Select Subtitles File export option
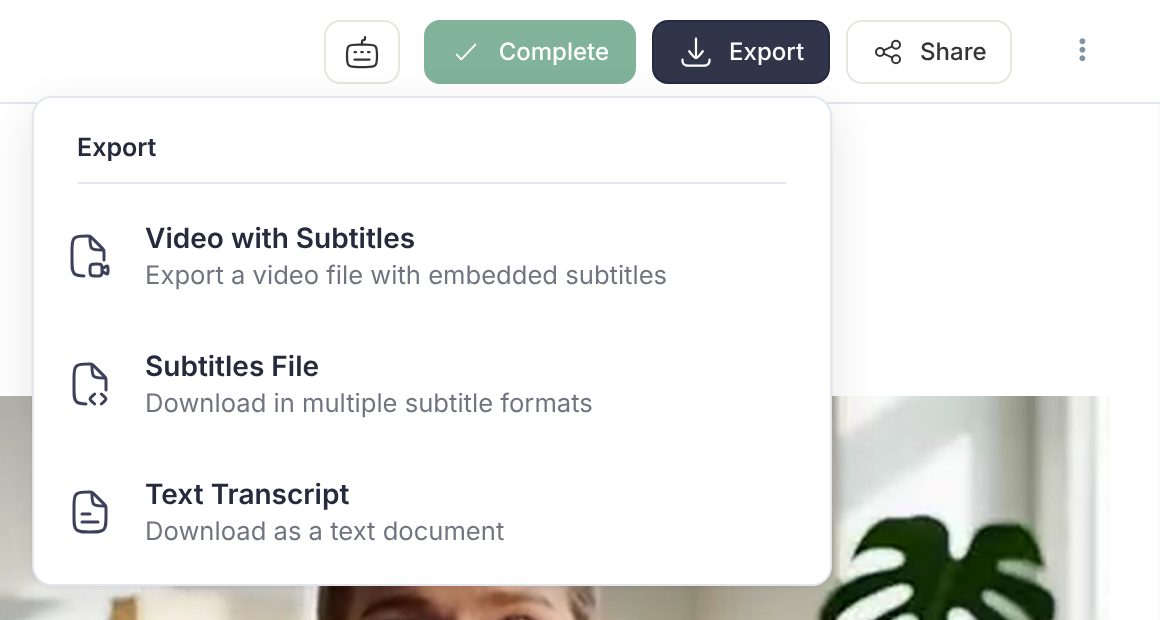Viewport: 1160px width, 620px height. [431, 384]
